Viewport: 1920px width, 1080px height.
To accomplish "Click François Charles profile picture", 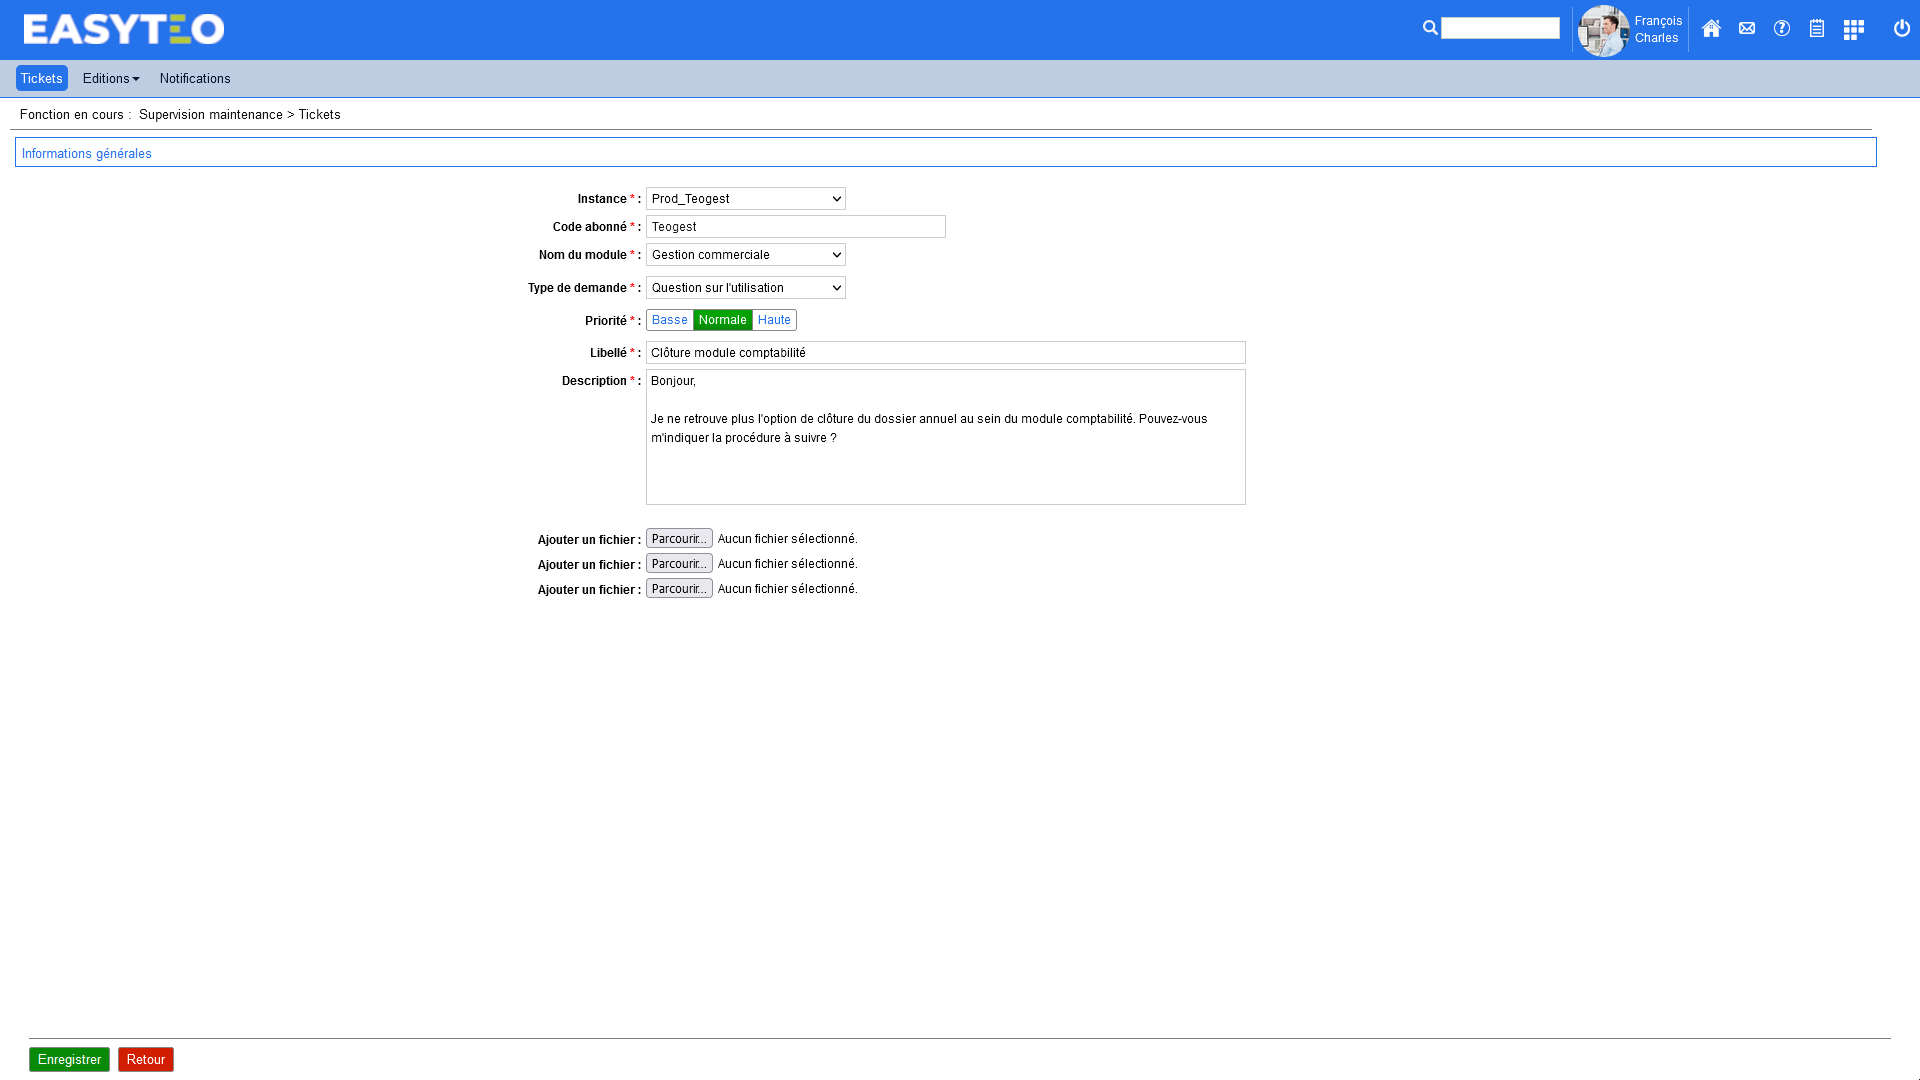I will 1603,31.
